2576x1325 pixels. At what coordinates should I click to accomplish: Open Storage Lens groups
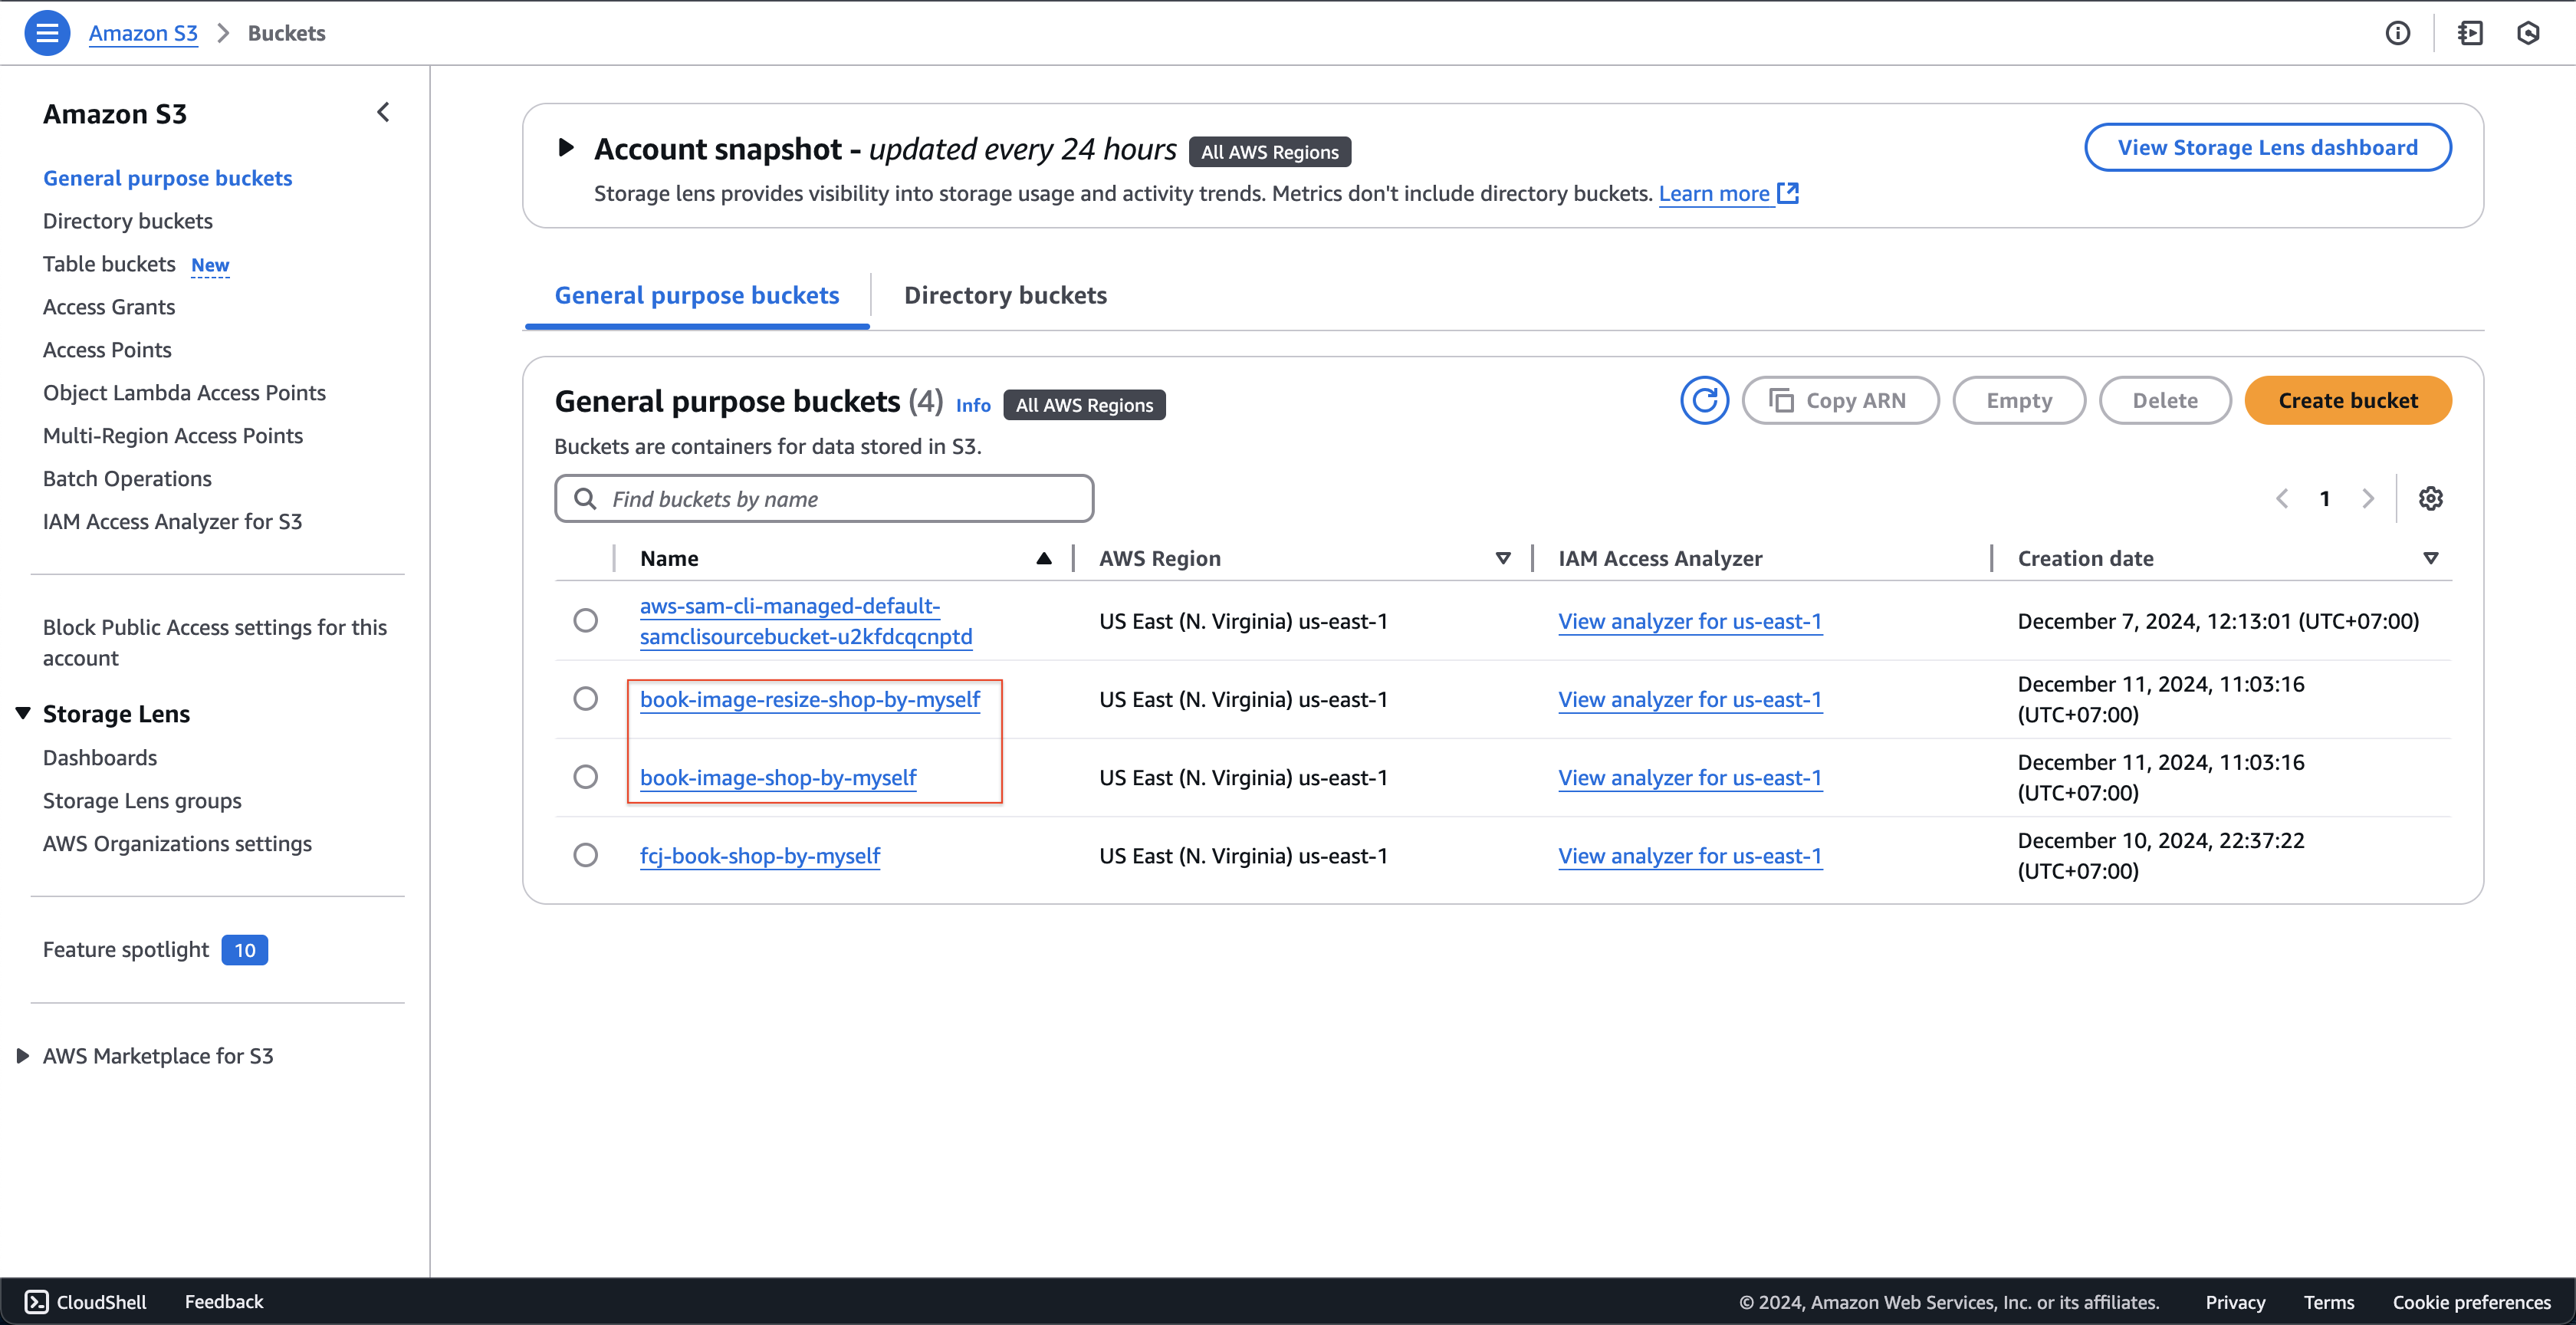tap(142, 801)
